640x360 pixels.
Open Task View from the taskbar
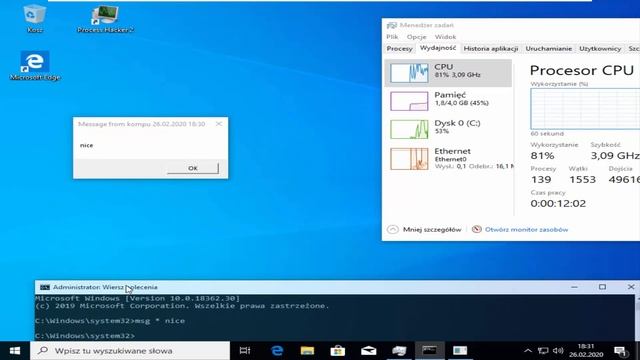point(245,351)
